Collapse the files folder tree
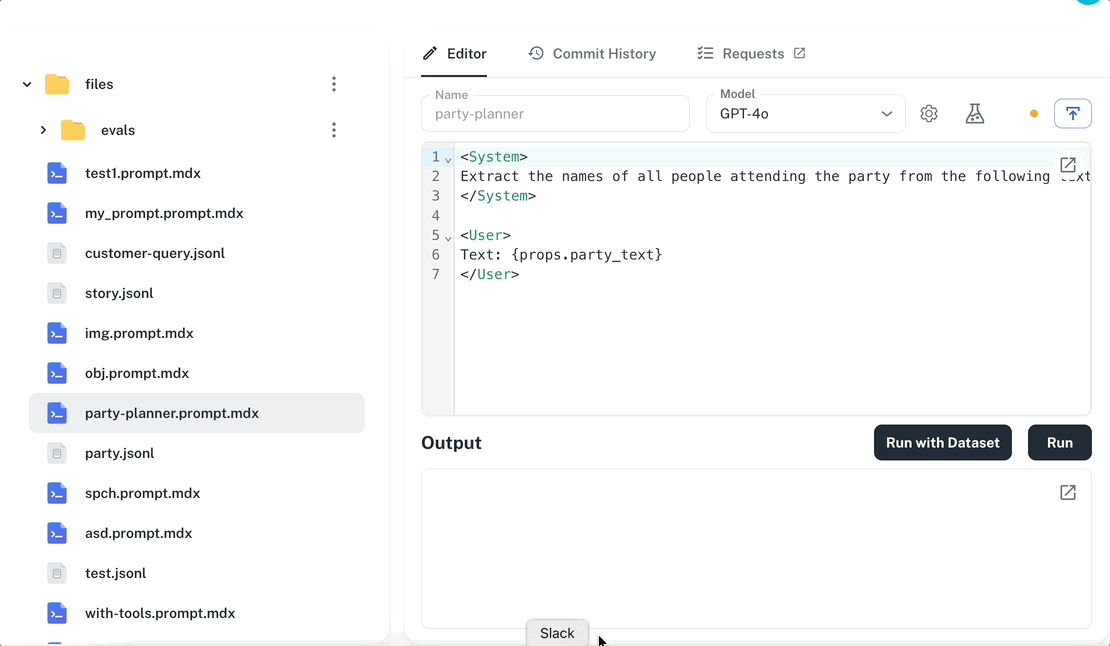Screen dimensions: 1110x646 pyautogui.click(x=26, y=84)
